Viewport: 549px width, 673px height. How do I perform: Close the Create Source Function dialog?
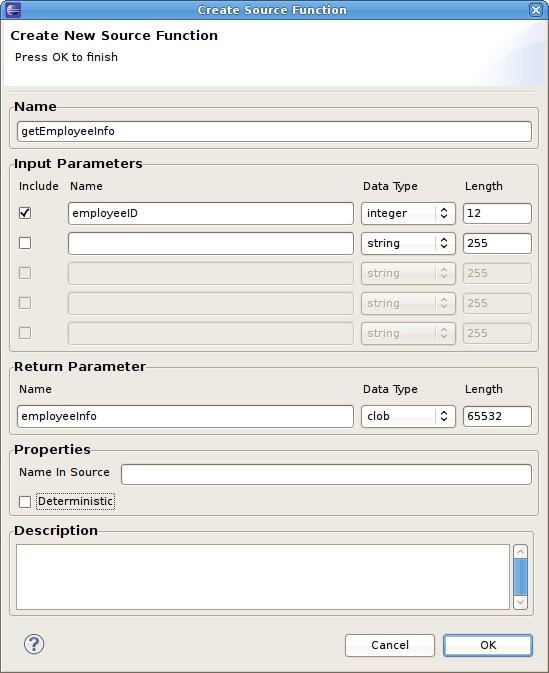coord(536,9)
